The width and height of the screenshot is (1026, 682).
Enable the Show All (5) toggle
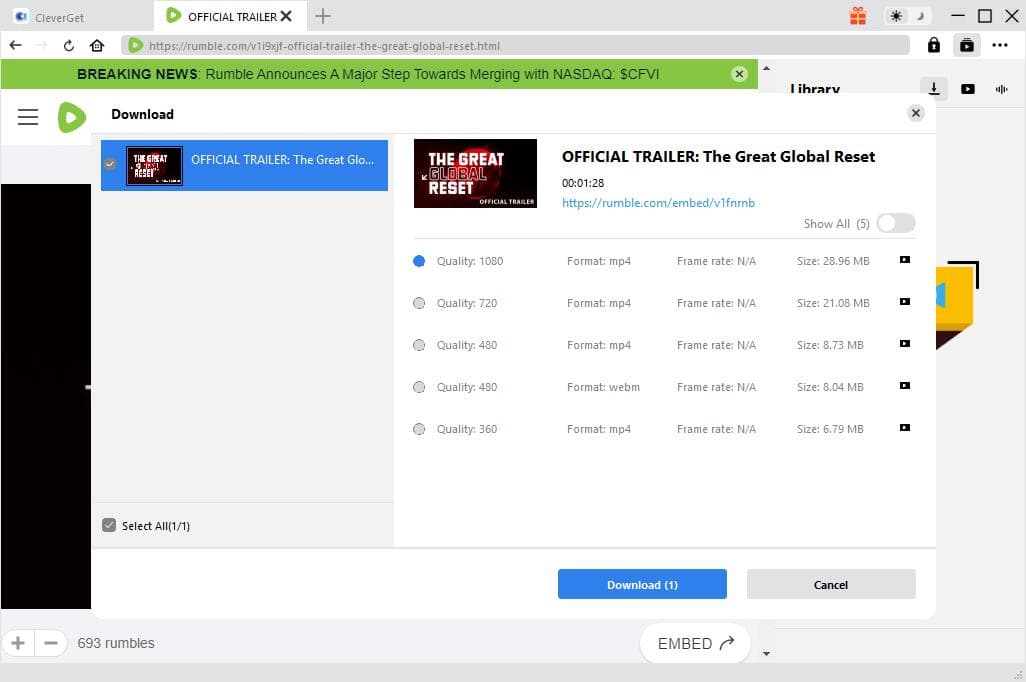coord(895,223)
